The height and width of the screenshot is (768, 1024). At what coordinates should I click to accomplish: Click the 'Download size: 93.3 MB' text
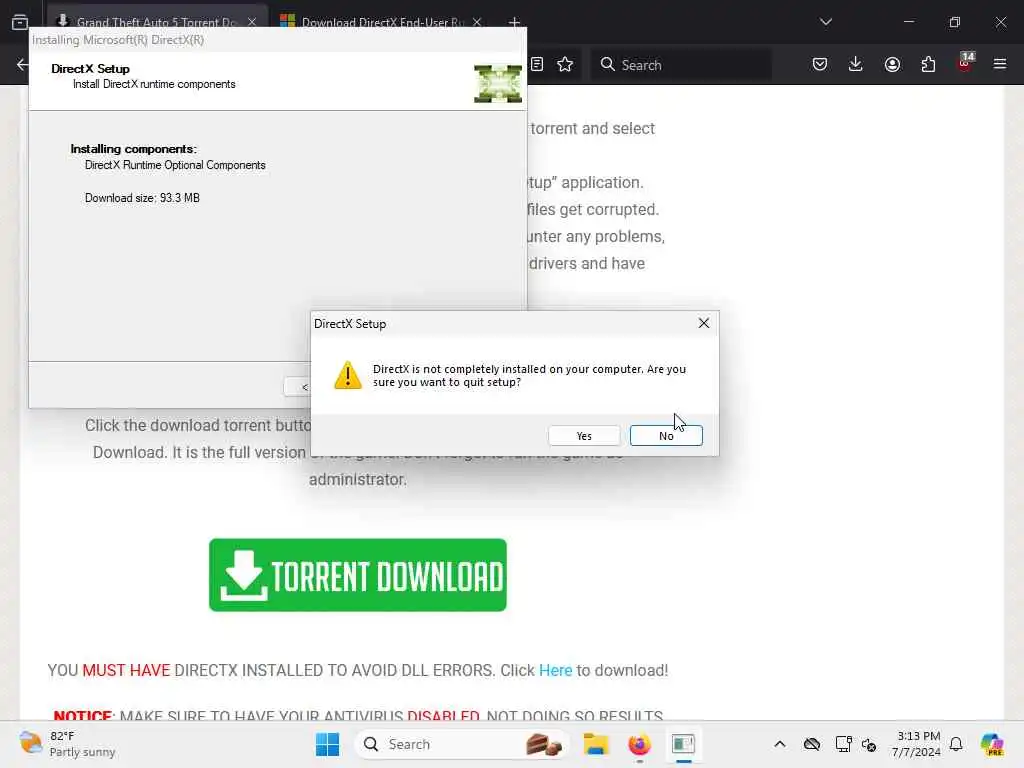[142, 198]
